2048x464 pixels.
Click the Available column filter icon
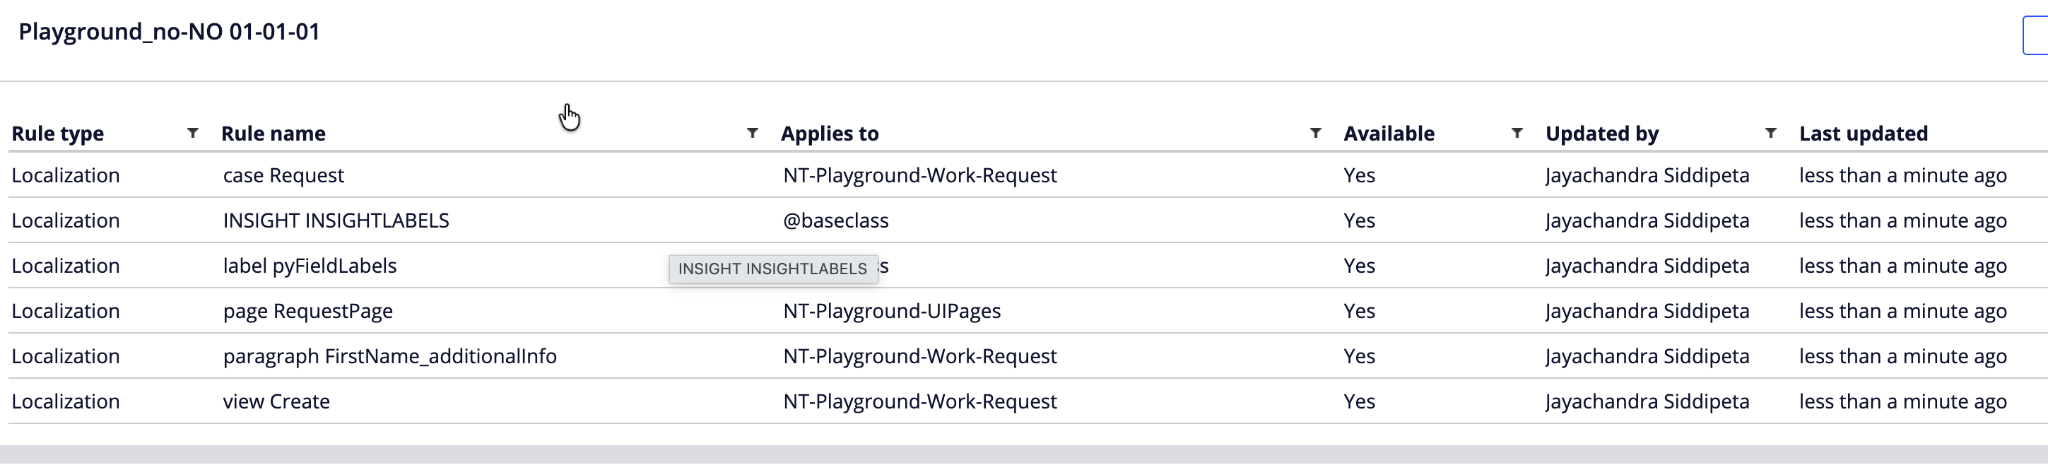pyautogui.click(x=1517, y=133)
